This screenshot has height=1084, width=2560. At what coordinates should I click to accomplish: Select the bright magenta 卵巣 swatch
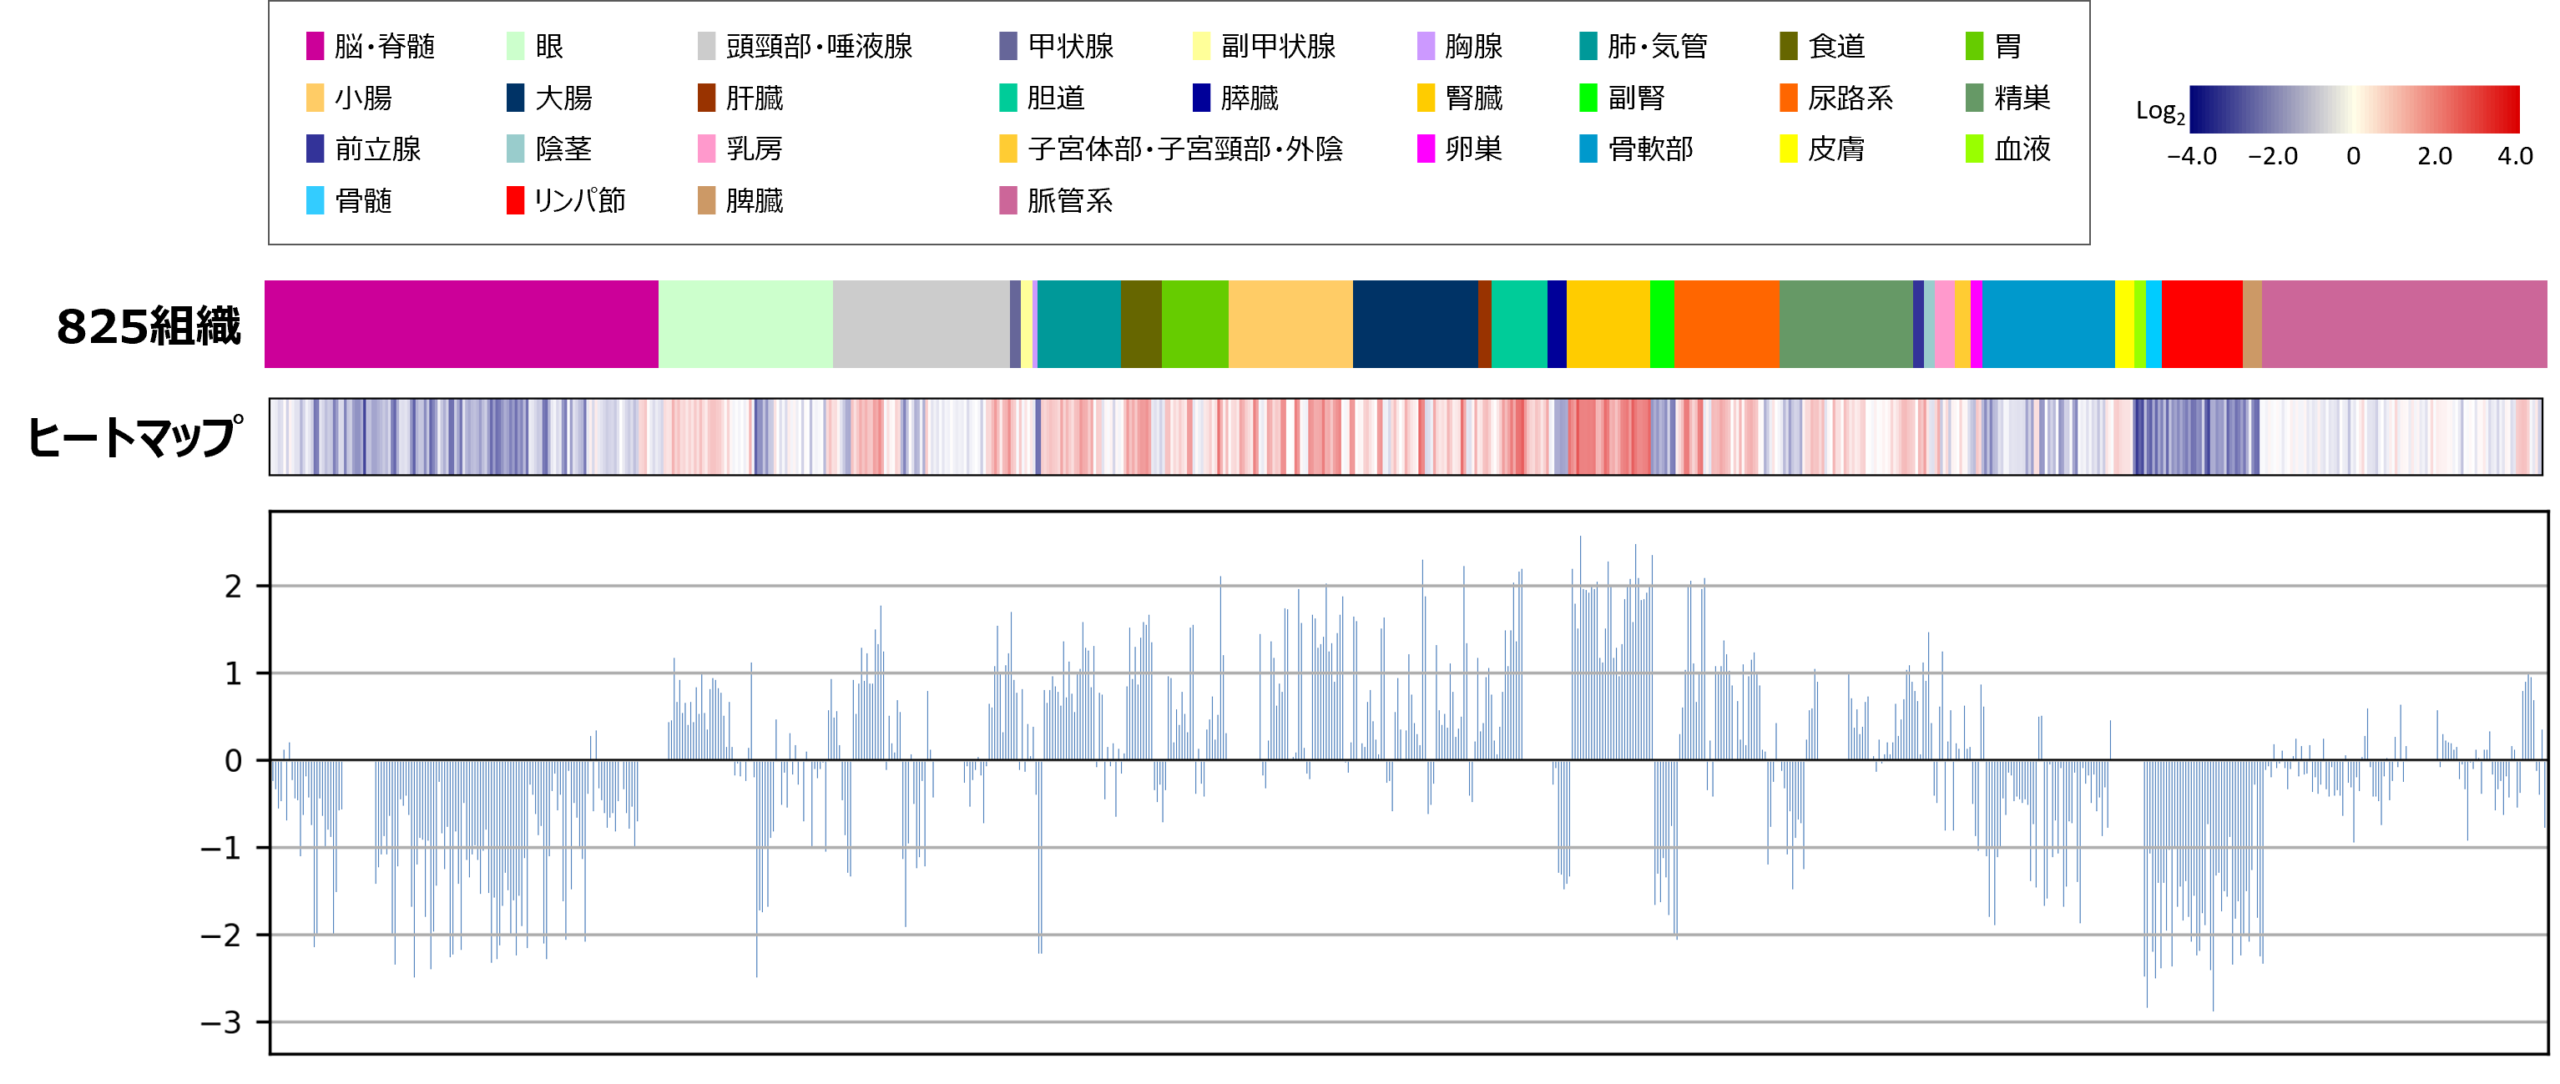(x=1425, y=149)
